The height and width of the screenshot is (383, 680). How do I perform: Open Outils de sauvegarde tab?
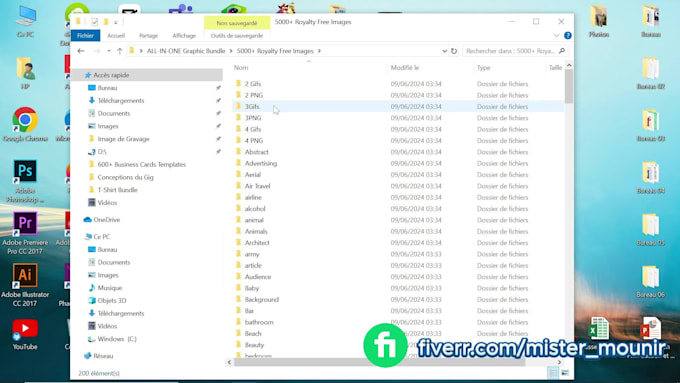tap(237, 36)
